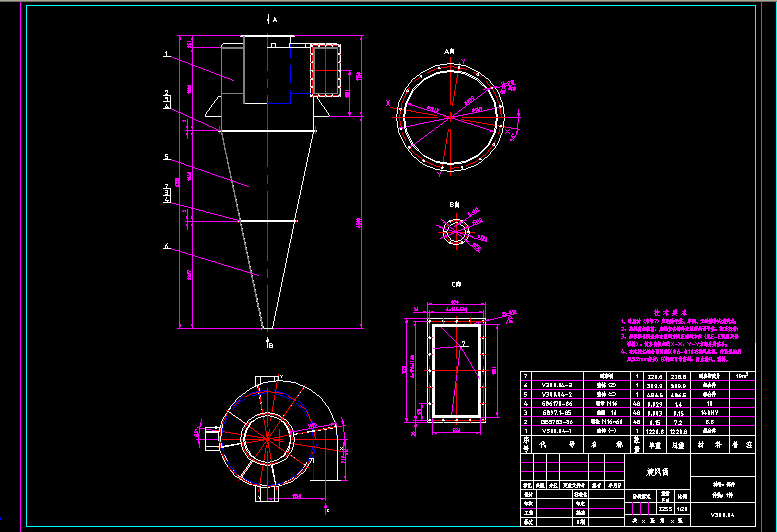Select part balloon number 5 beside the cone
Viewport: 777px width, 532px height.
(x=166, y=156)
